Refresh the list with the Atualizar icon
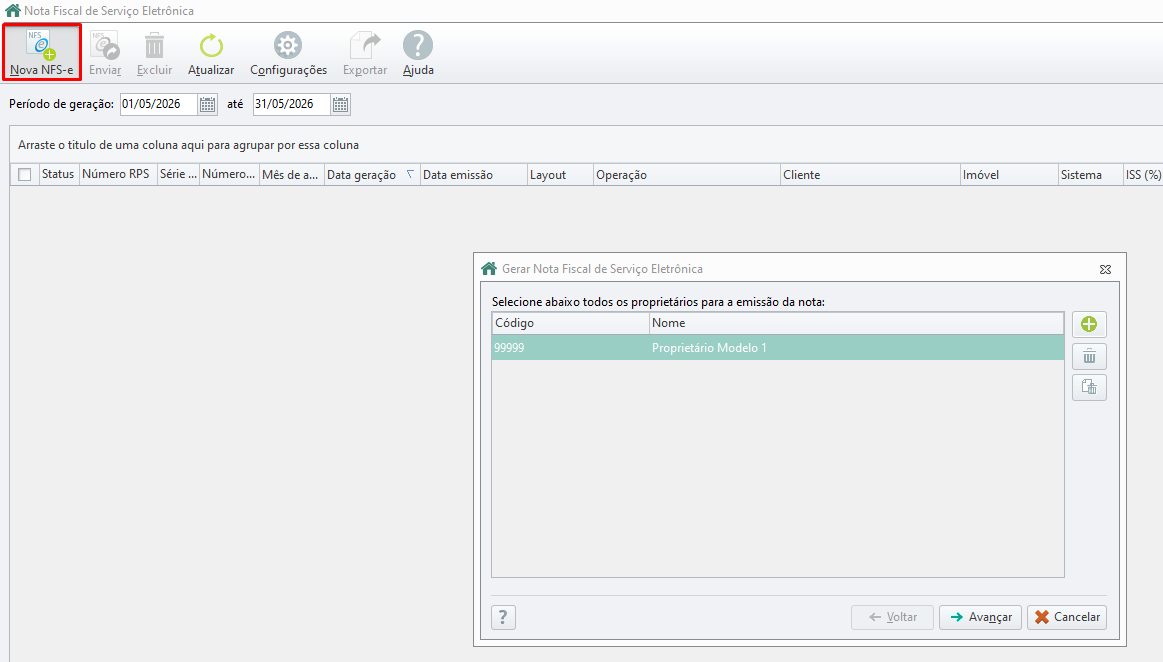Screen dimensions: 1163x662 coord(211,46)
